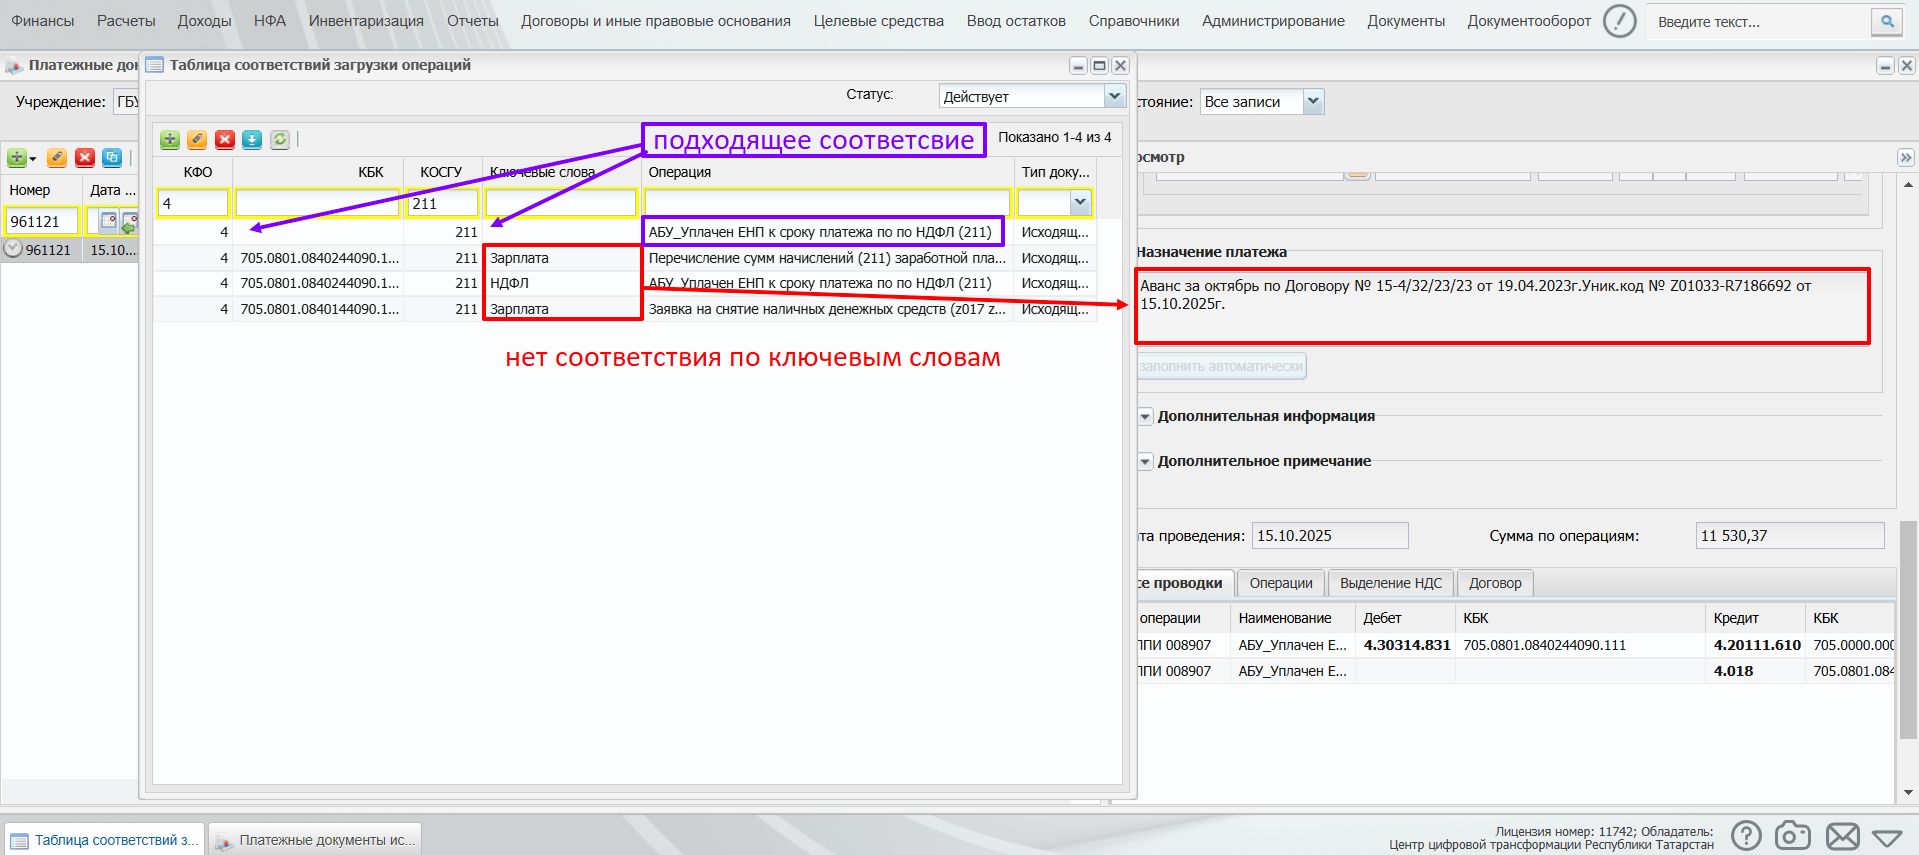Sort by the Номер column header
The height and width of the screenshot is (855, 1919).
[41, 190]
